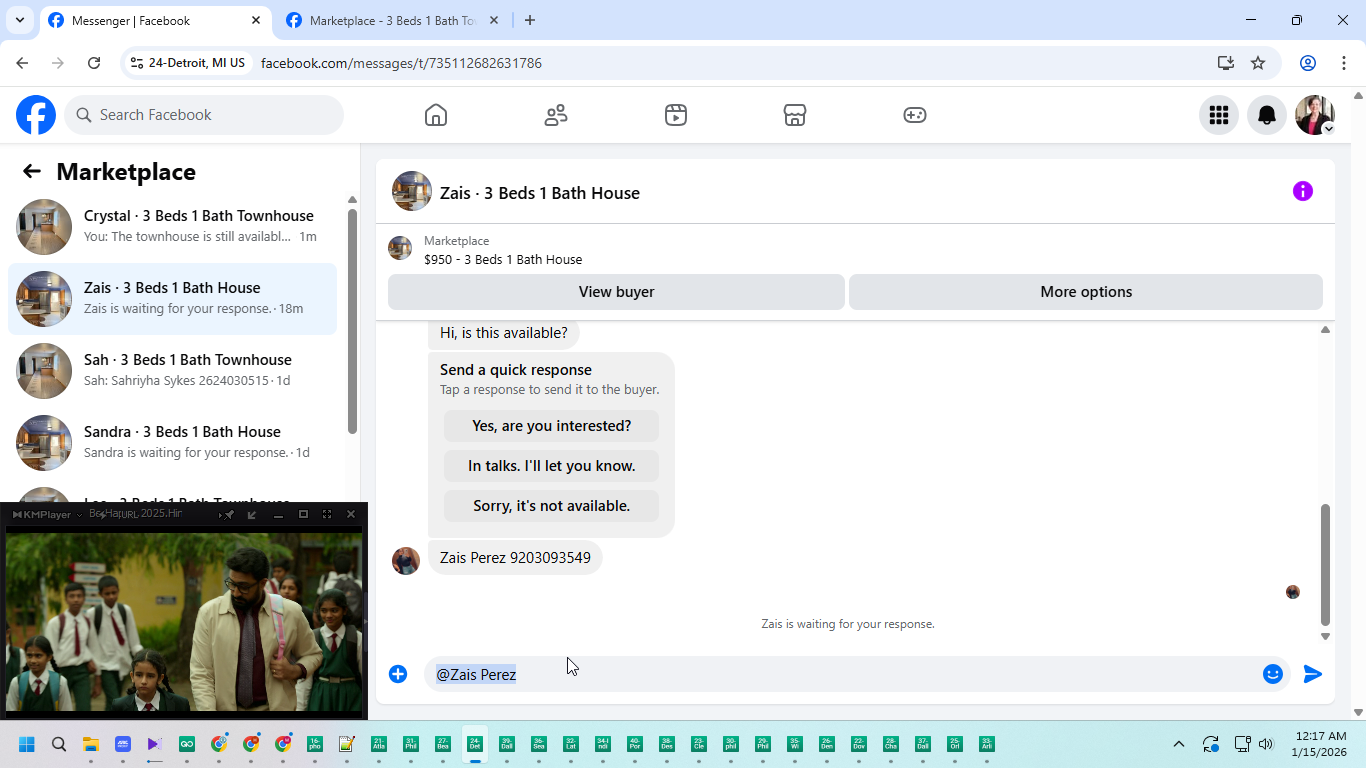1366x768 pixels.
Task: Open the Chrome profile icon
Action: [1308, 63]
